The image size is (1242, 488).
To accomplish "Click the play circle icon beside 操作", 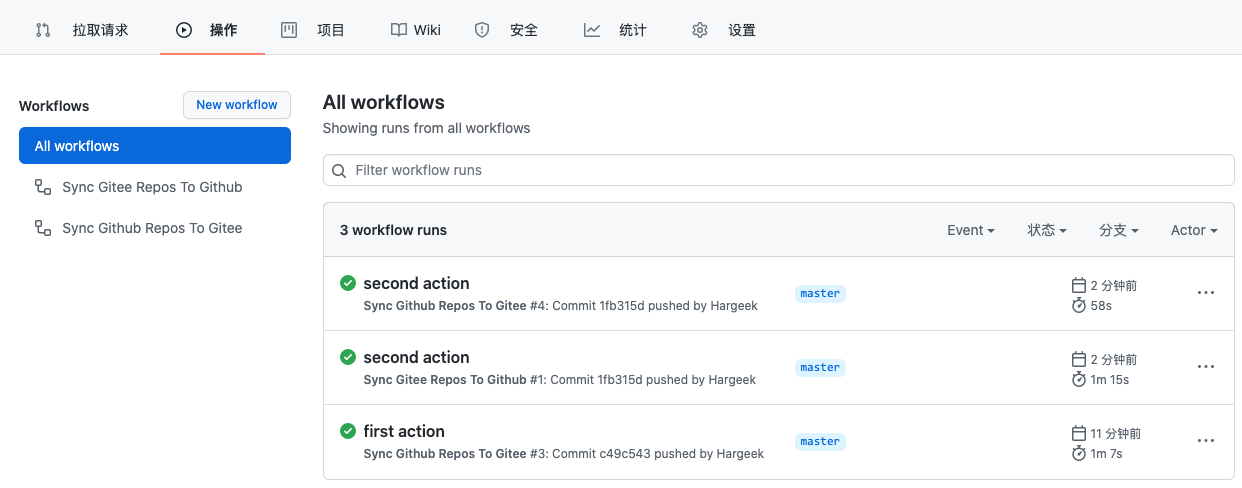I will pos(184,30).
